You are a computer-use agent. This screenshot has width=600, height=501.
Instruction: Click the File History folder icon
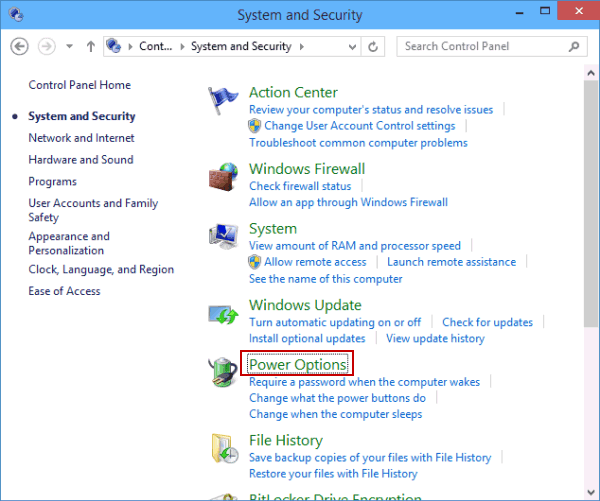[x=223, y=449]
